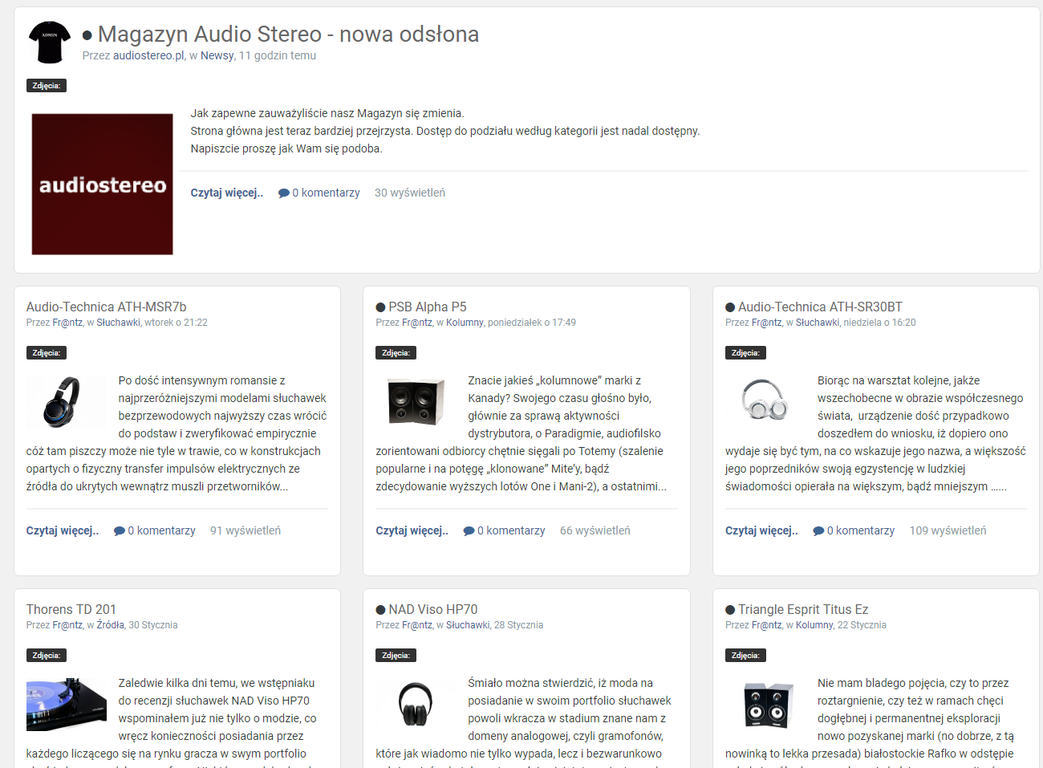Visit Fr@ntz profile under PSB Alpha P5
Screen dimensions: 1043x768
417,322
